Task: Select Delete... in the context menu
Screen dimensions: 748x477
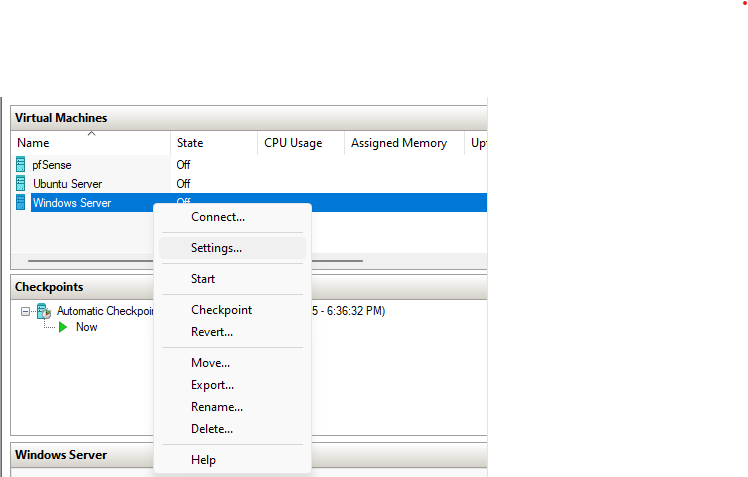Action: [212, 429]
